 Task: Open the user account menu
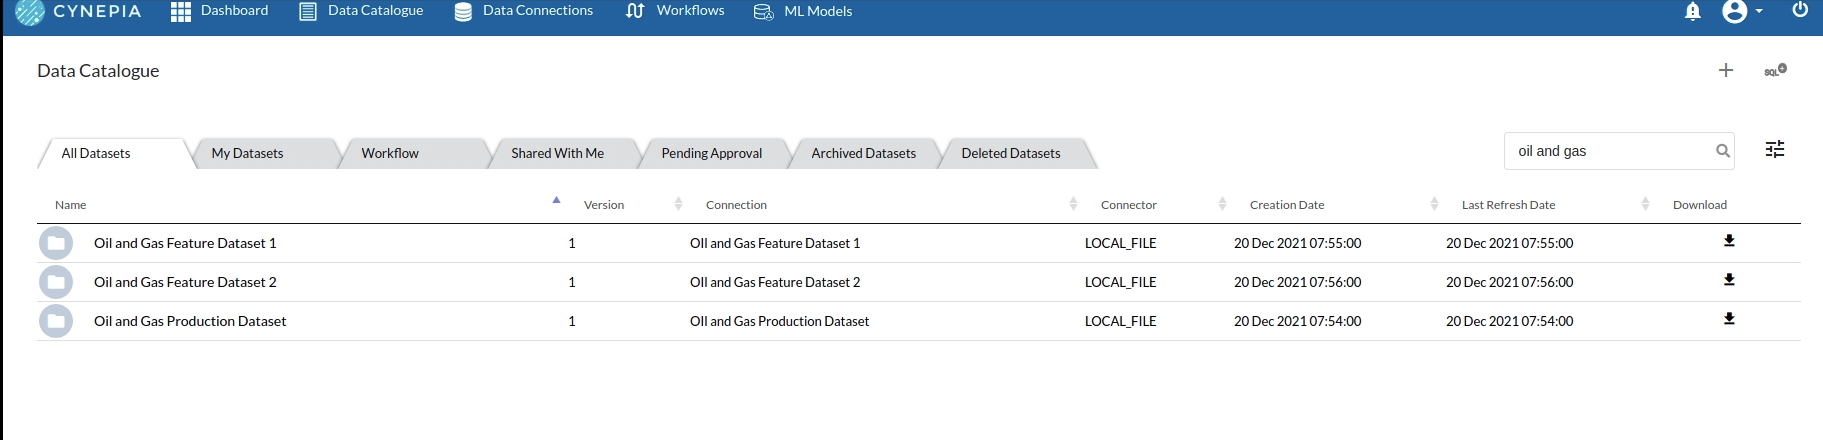(1741, 12)
